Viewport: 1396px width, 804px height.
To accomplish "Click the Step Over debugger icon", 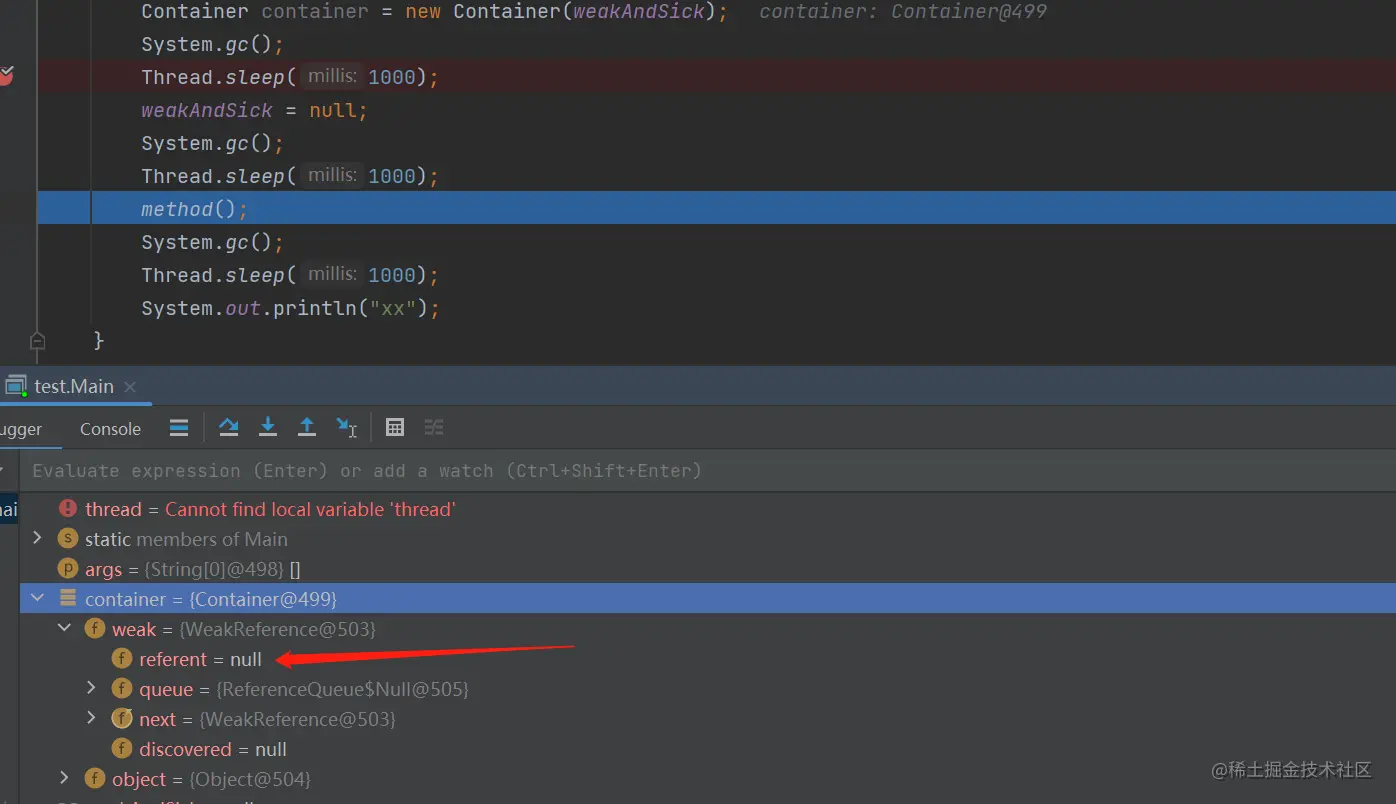I will click(229, 428).
